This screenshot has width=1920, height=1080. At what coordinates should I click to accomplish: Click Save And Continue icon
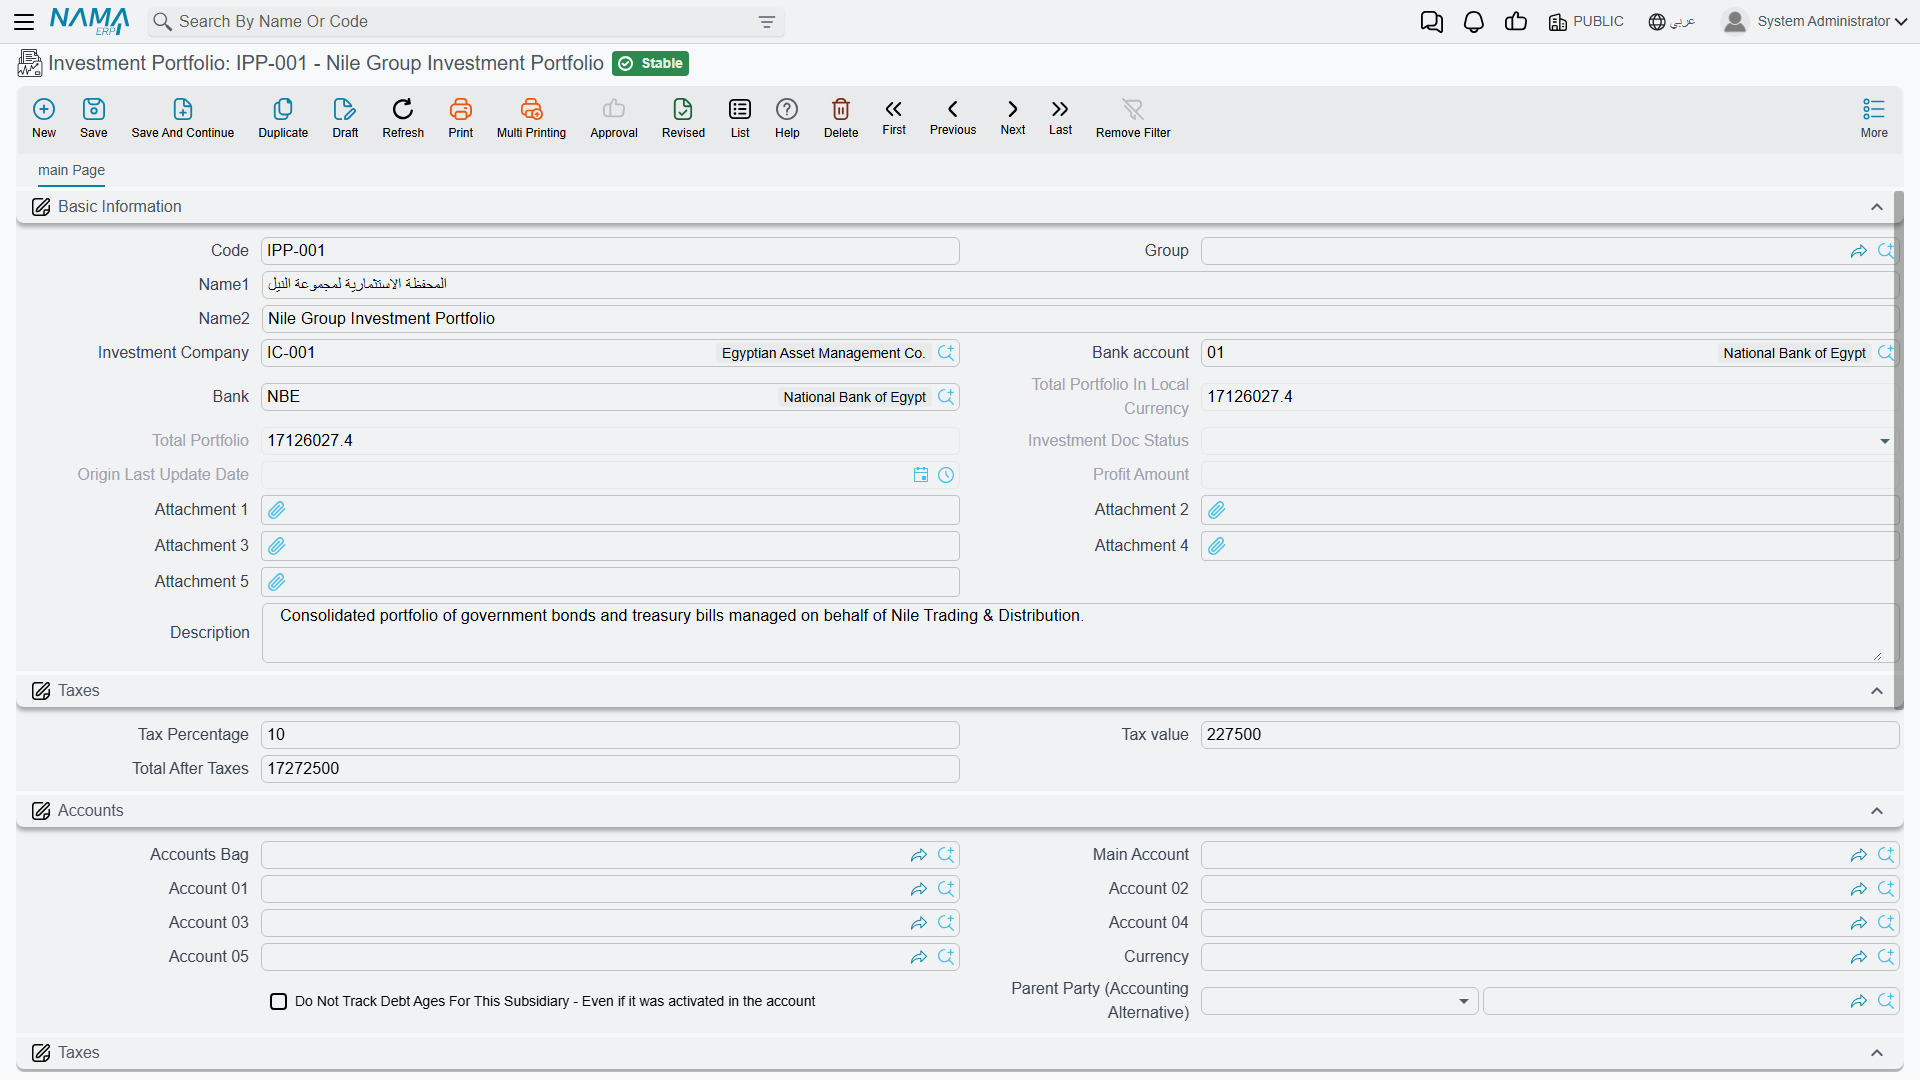[183, 118]
